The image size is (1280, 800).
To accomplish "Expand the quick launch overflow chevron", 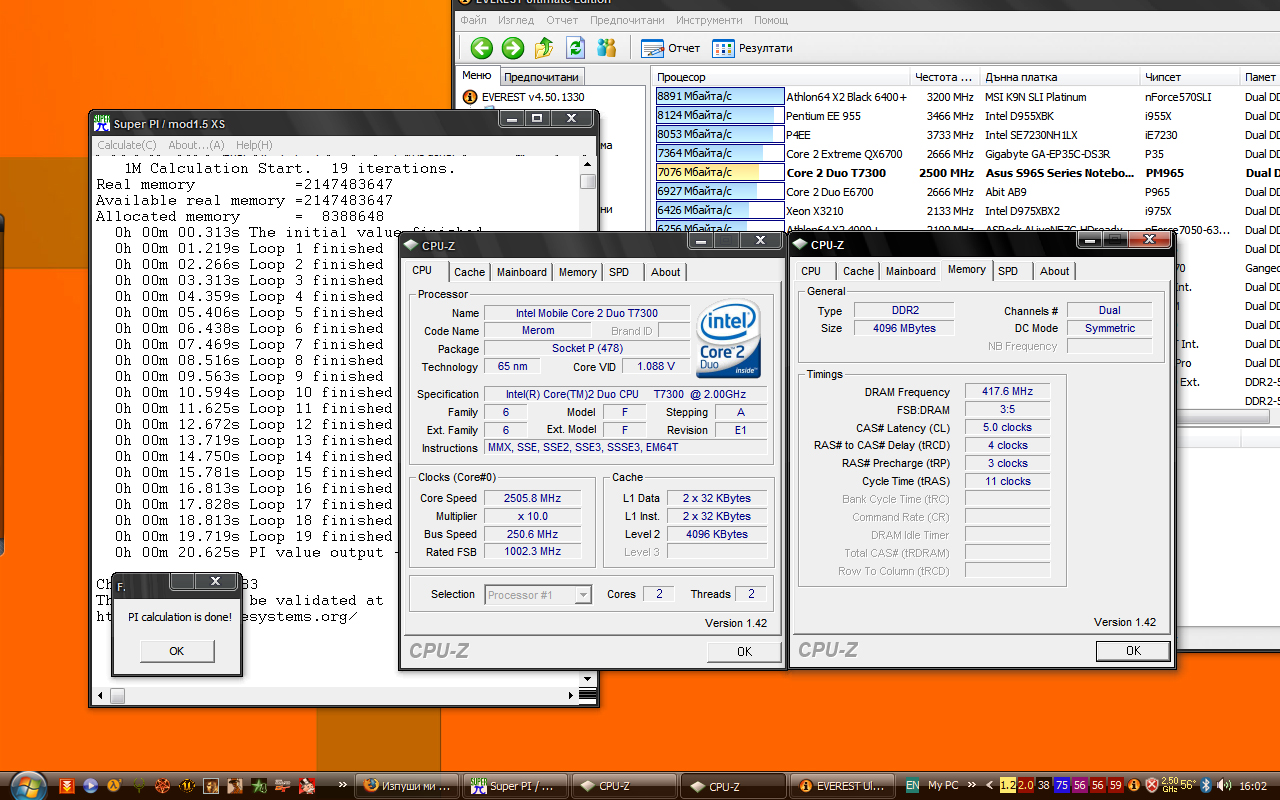I will click(x=344, y=785).
